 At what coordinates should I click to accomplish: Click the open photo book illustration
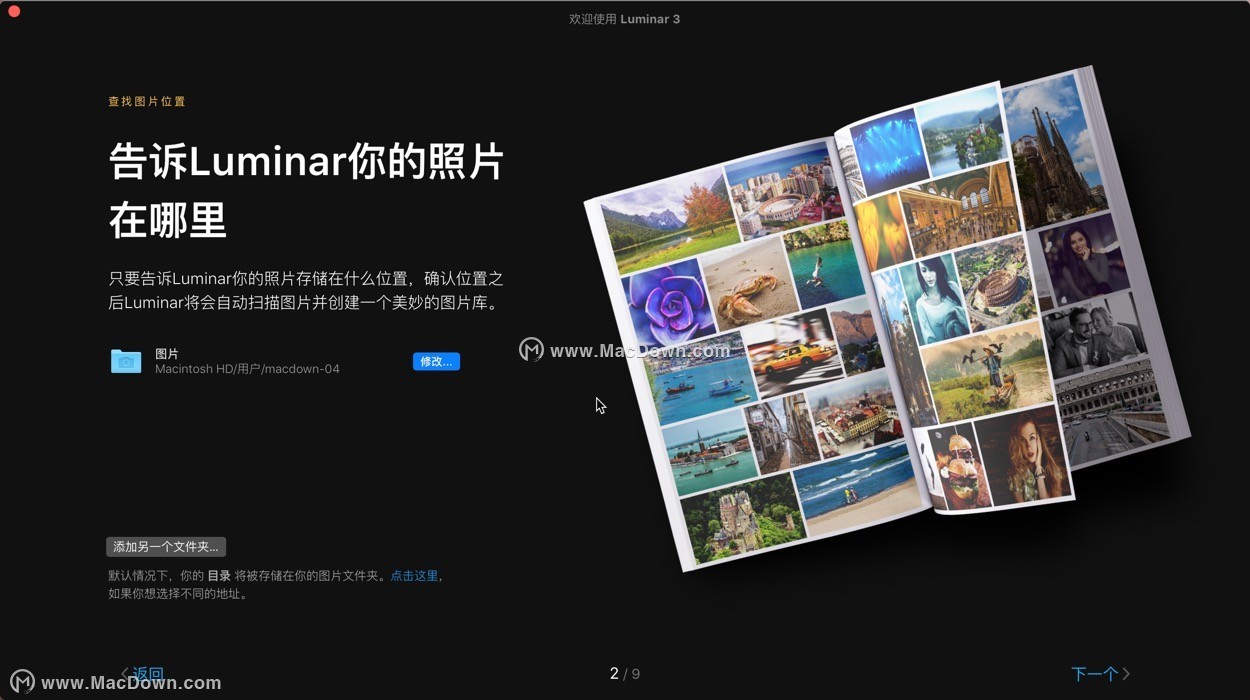[885, 318]
